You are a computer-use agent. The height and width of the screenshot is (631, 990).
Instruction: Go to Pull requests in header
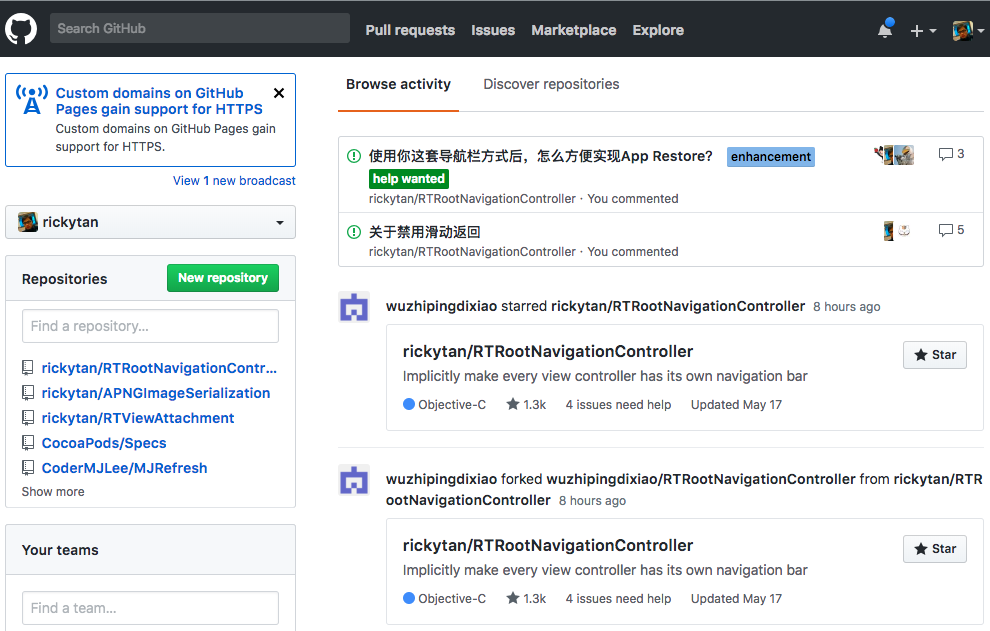click(410, 30)
